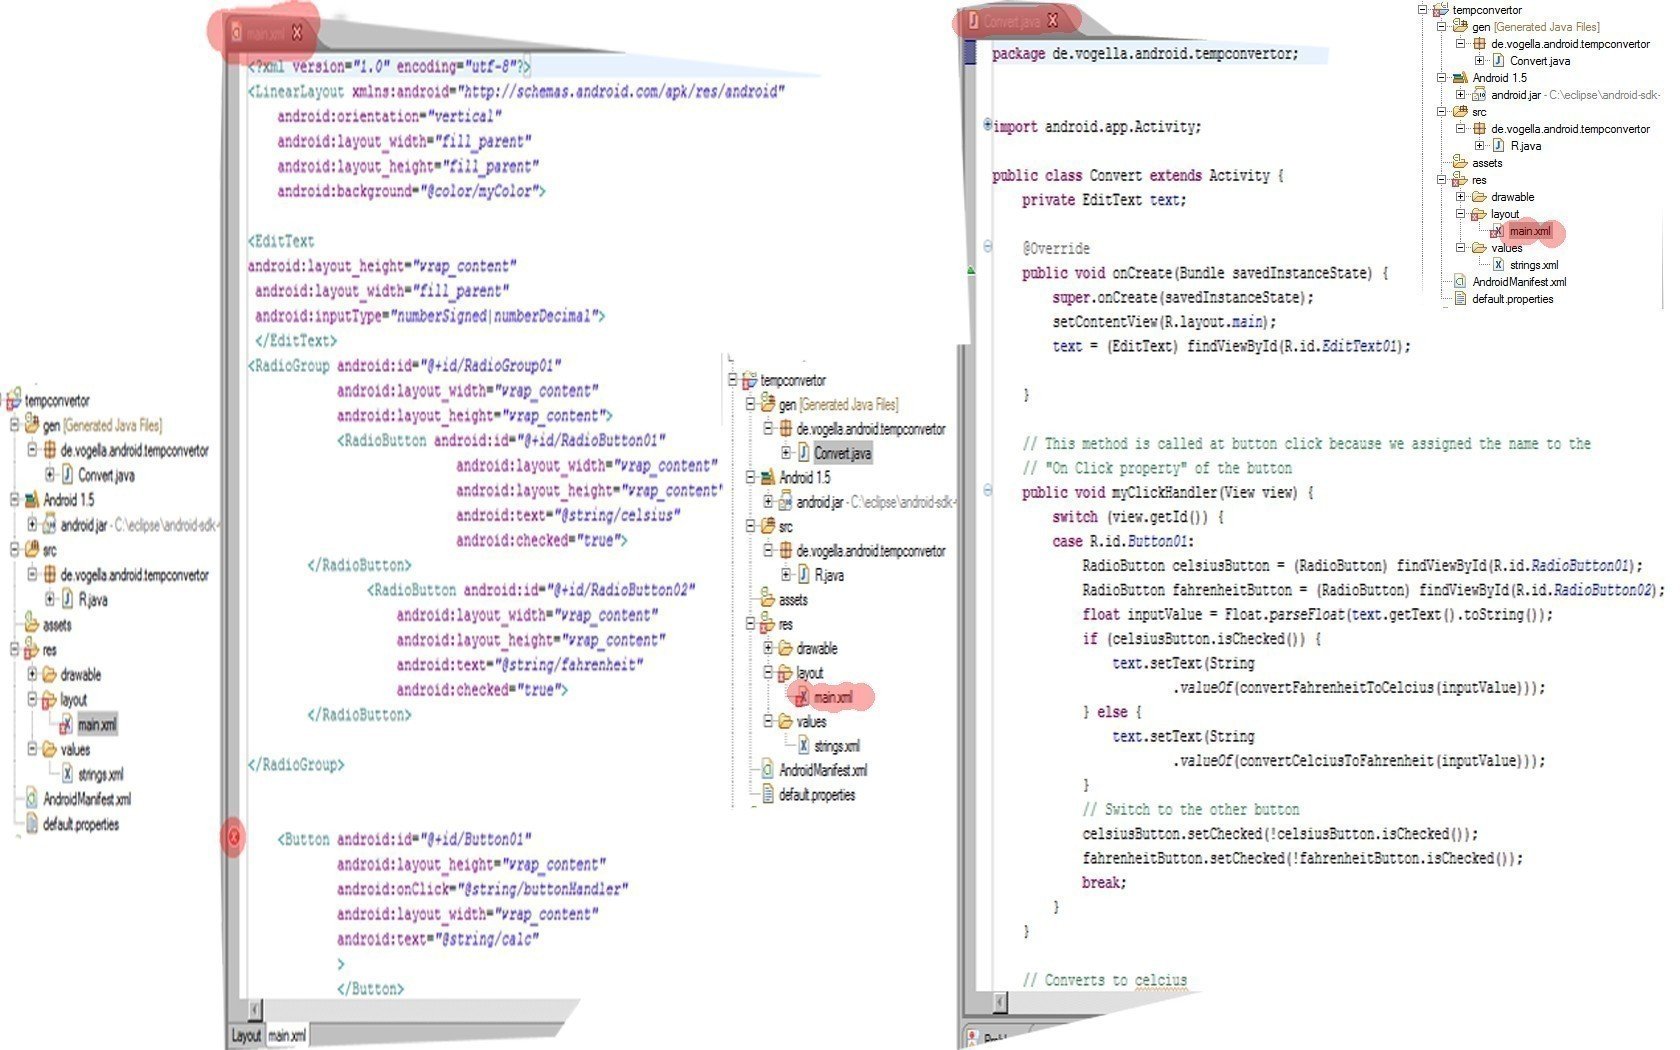Click main.xml error-marked icon in leftmost tree
Viewport: 1680px width, 1050px height.
(66, 724)
